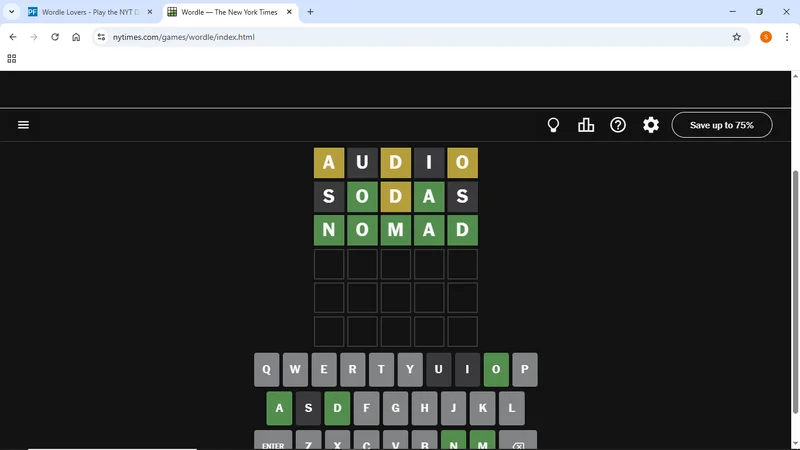Image resolution: width=800 pixels, height=450 pixels.
Task: Open the statistics bar chart icon
Action: 586,125
